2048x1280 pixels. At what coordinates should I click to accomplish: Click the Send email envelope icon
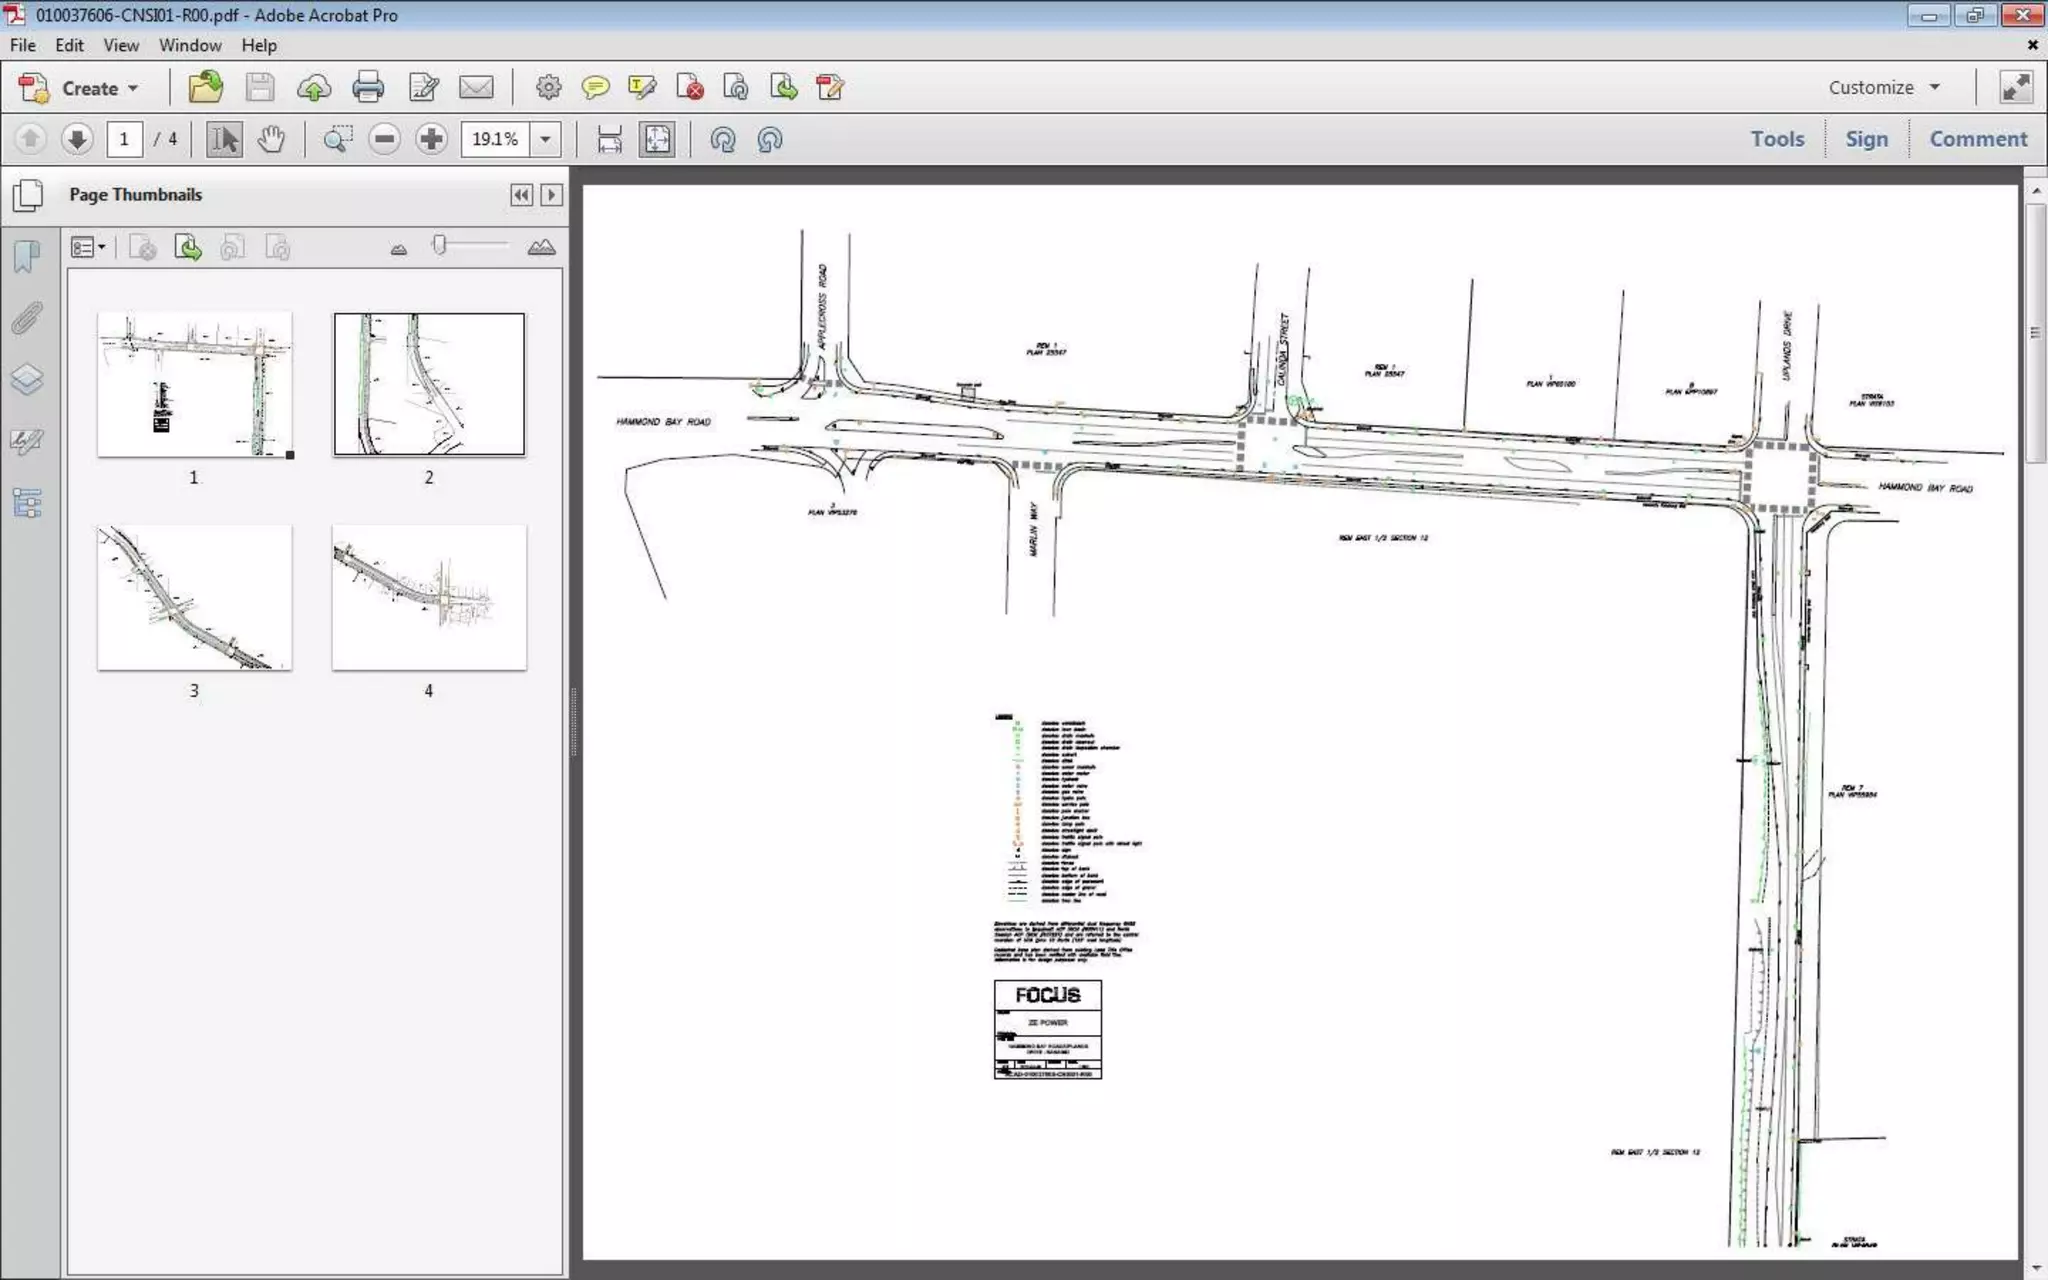pyautogui.click(x=476, y=88)
